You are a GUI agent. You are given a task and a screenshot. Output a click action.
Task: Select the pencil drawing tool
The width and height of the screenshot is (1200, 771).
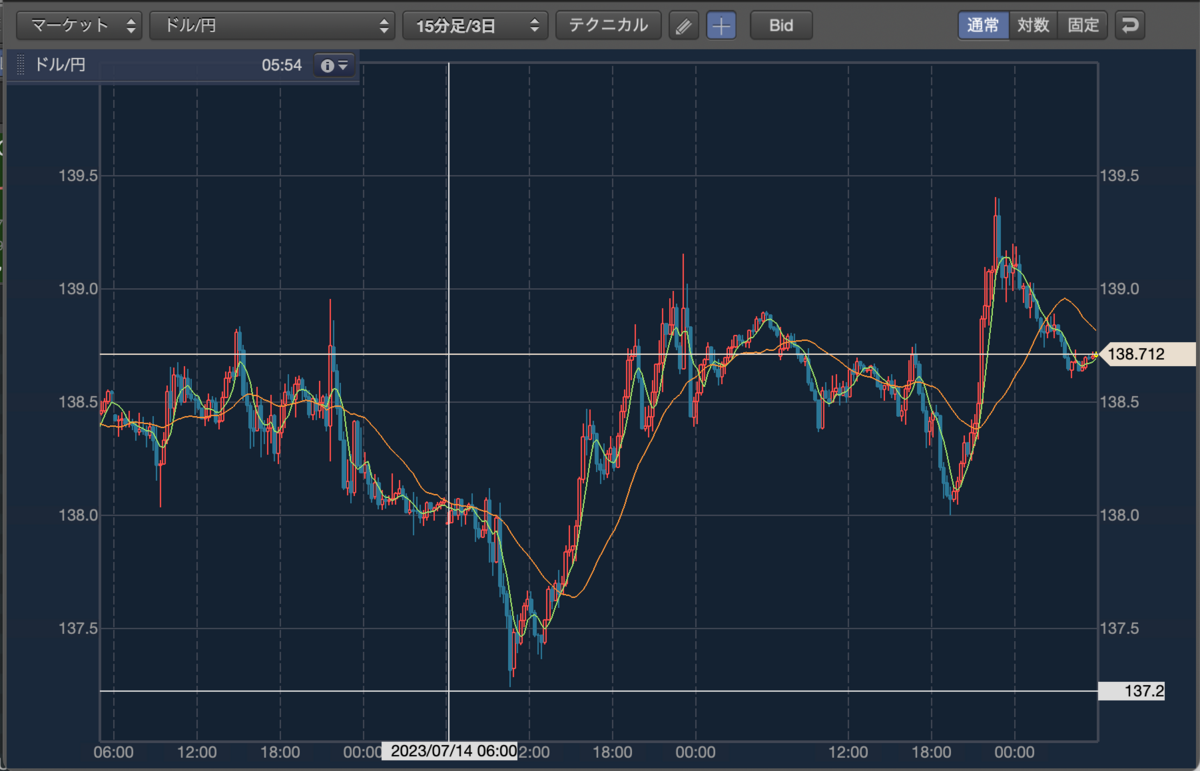coord(683,26)
